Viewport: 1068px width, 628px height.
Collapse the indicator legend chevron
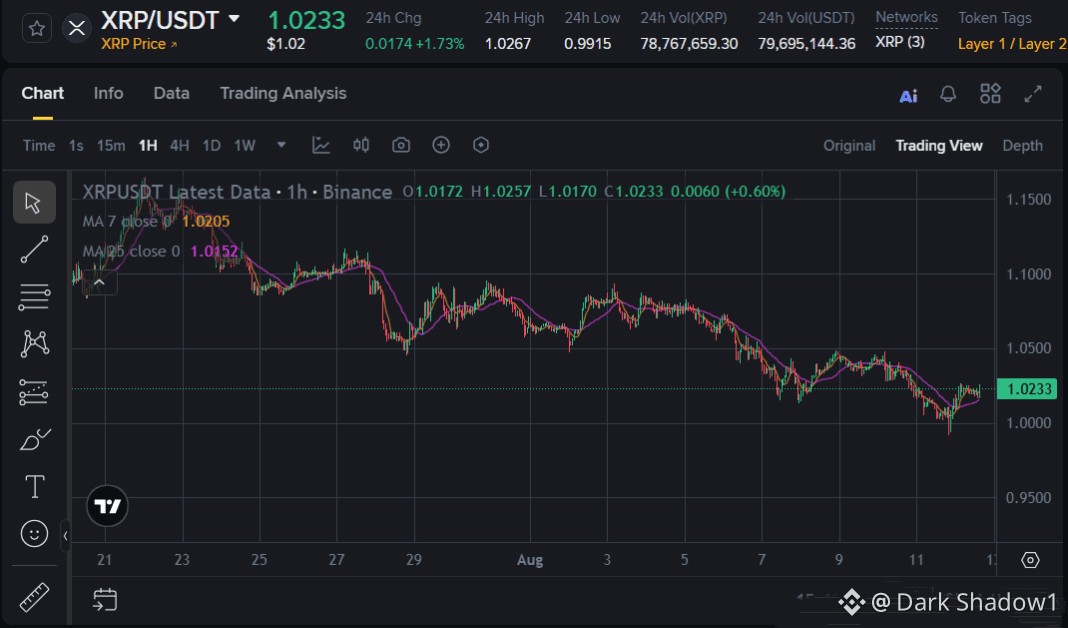click(99, 282)
